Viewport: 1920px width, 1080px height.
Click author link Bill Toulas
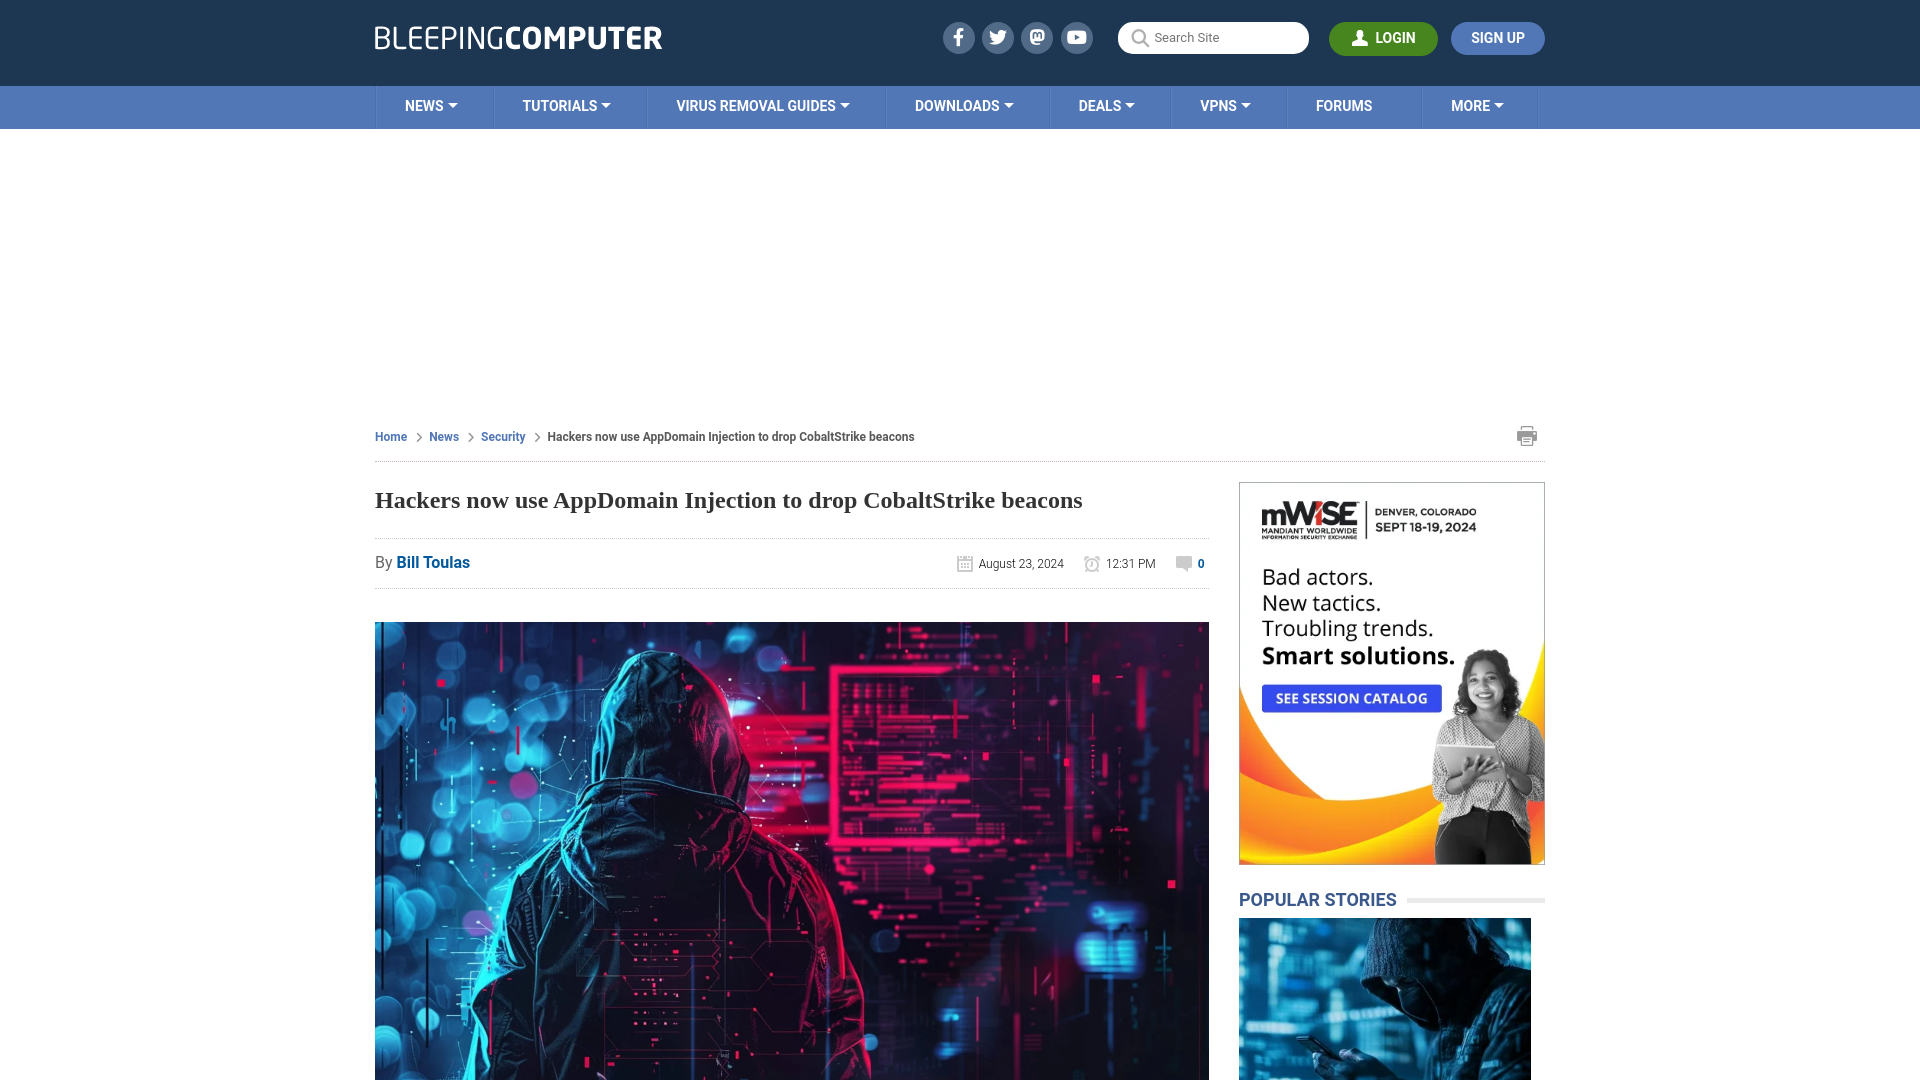click(x=433, y=562)
